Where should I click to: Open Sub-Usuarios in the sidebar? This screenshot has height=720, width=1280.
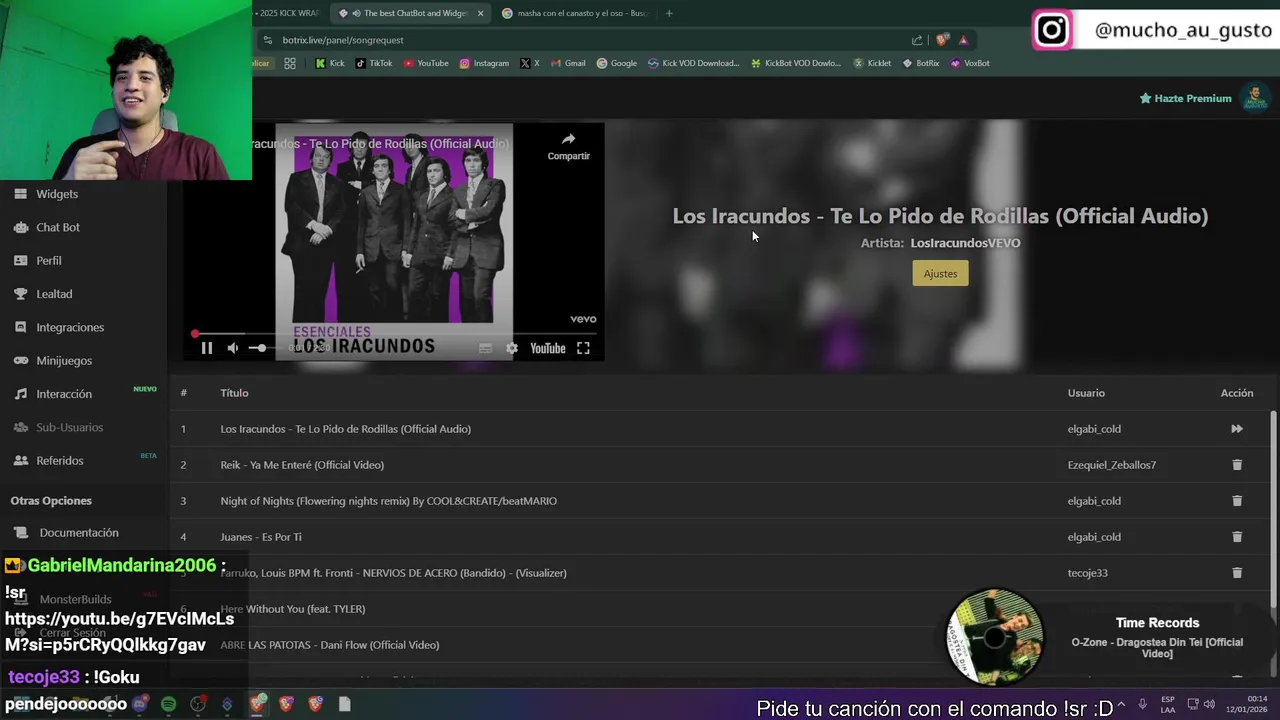70,427
